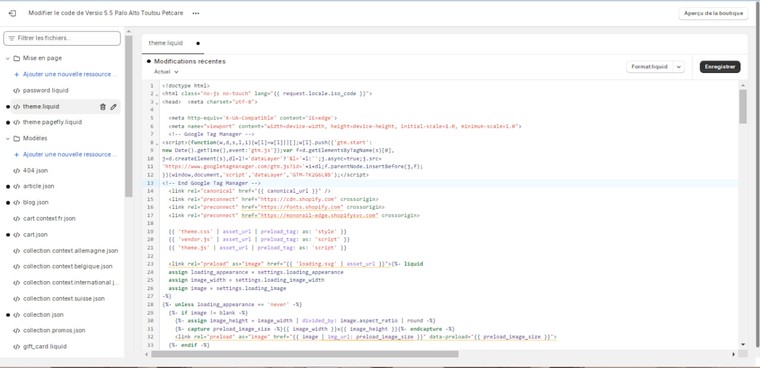Click the Filtrer les fichiers search field

62,38
